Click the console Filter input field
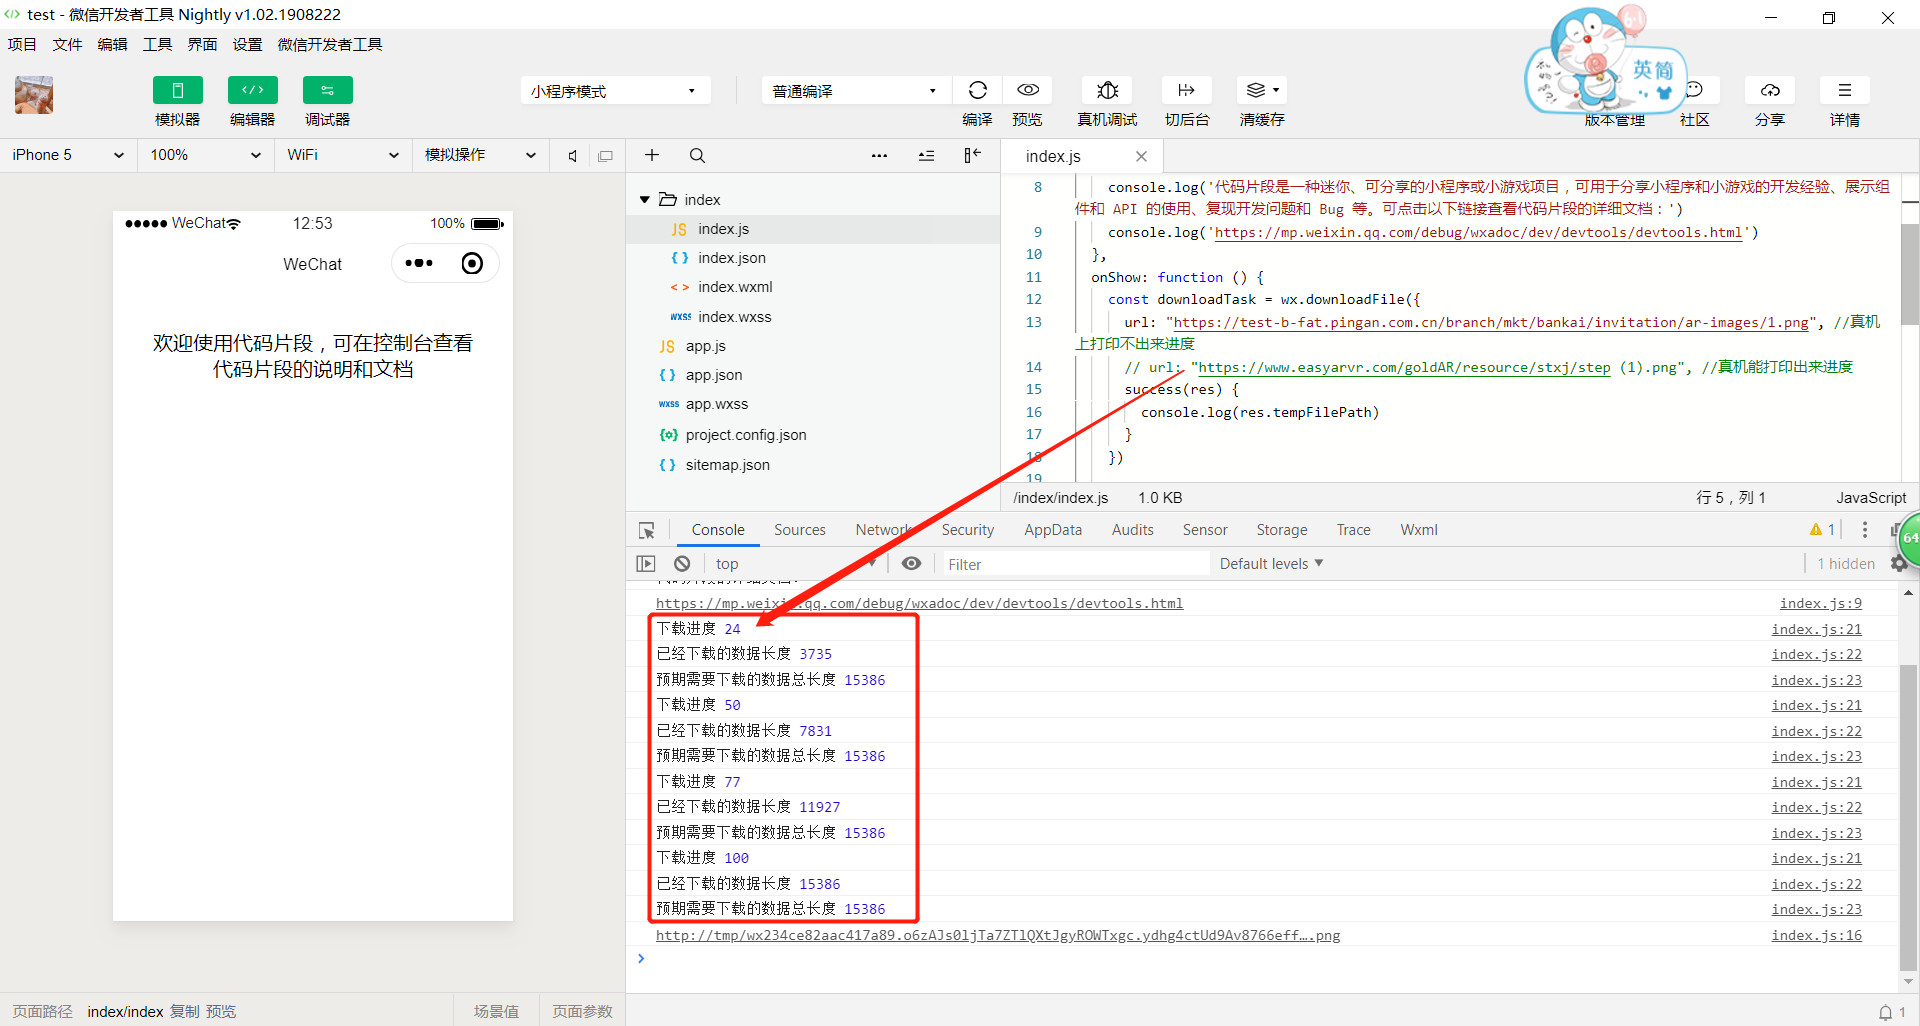Image resolution: width=1920 pixels, height=1026 pixels. pyautogui.click(x=1074, y=564)
